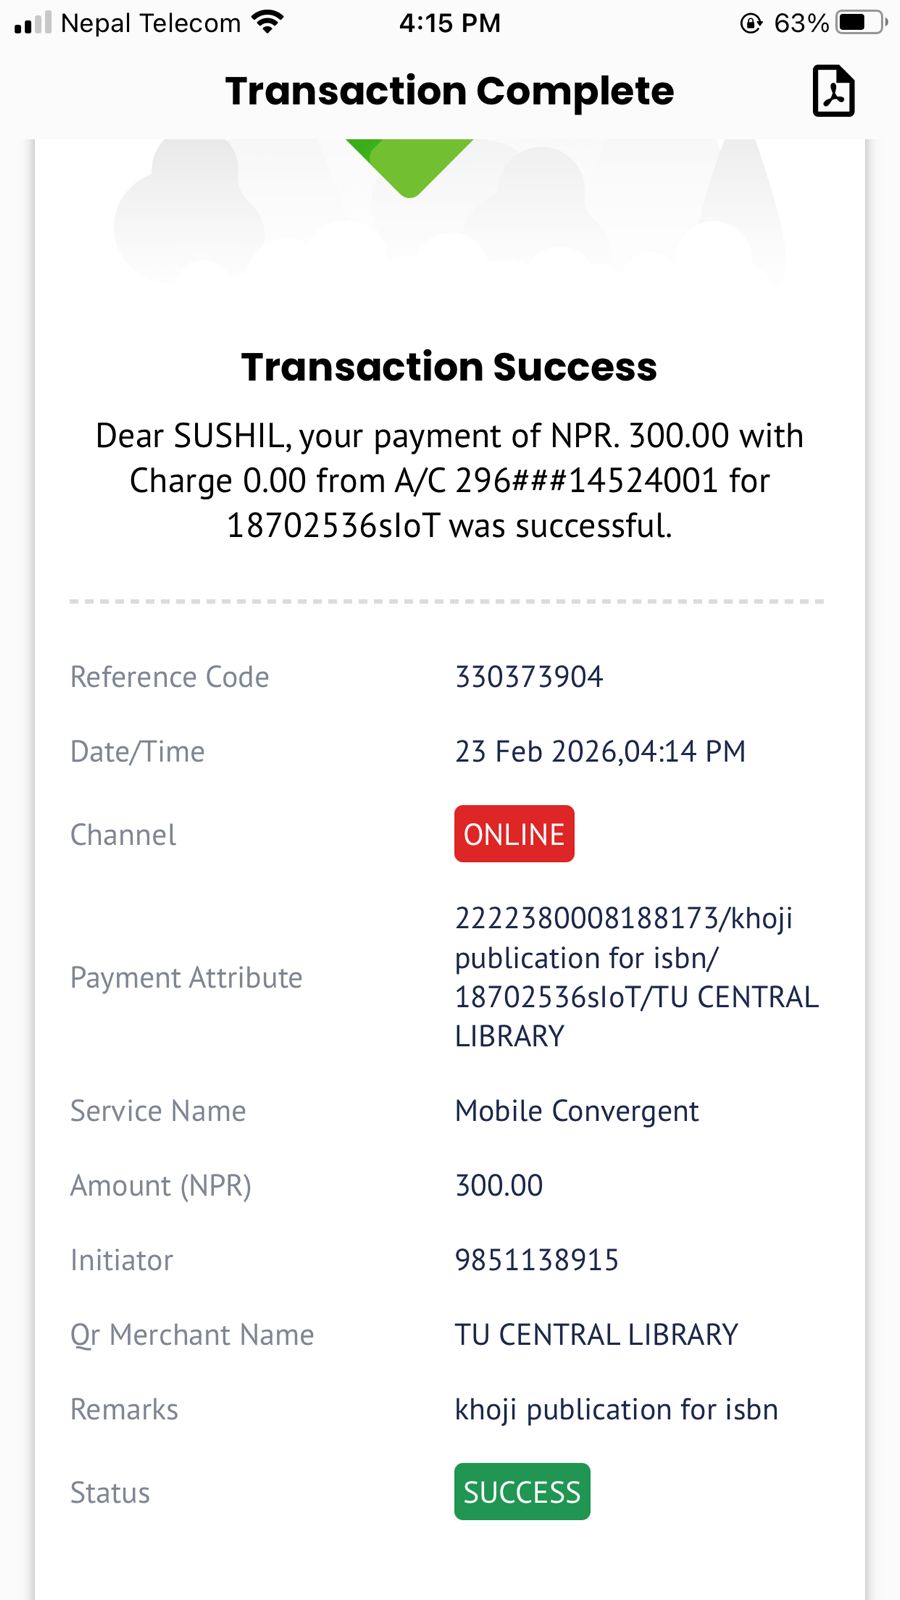Image resolution: width=900 pixels, height=1600 pixels.
Task: Tap the amount value 300.00
Action: 499,1186
